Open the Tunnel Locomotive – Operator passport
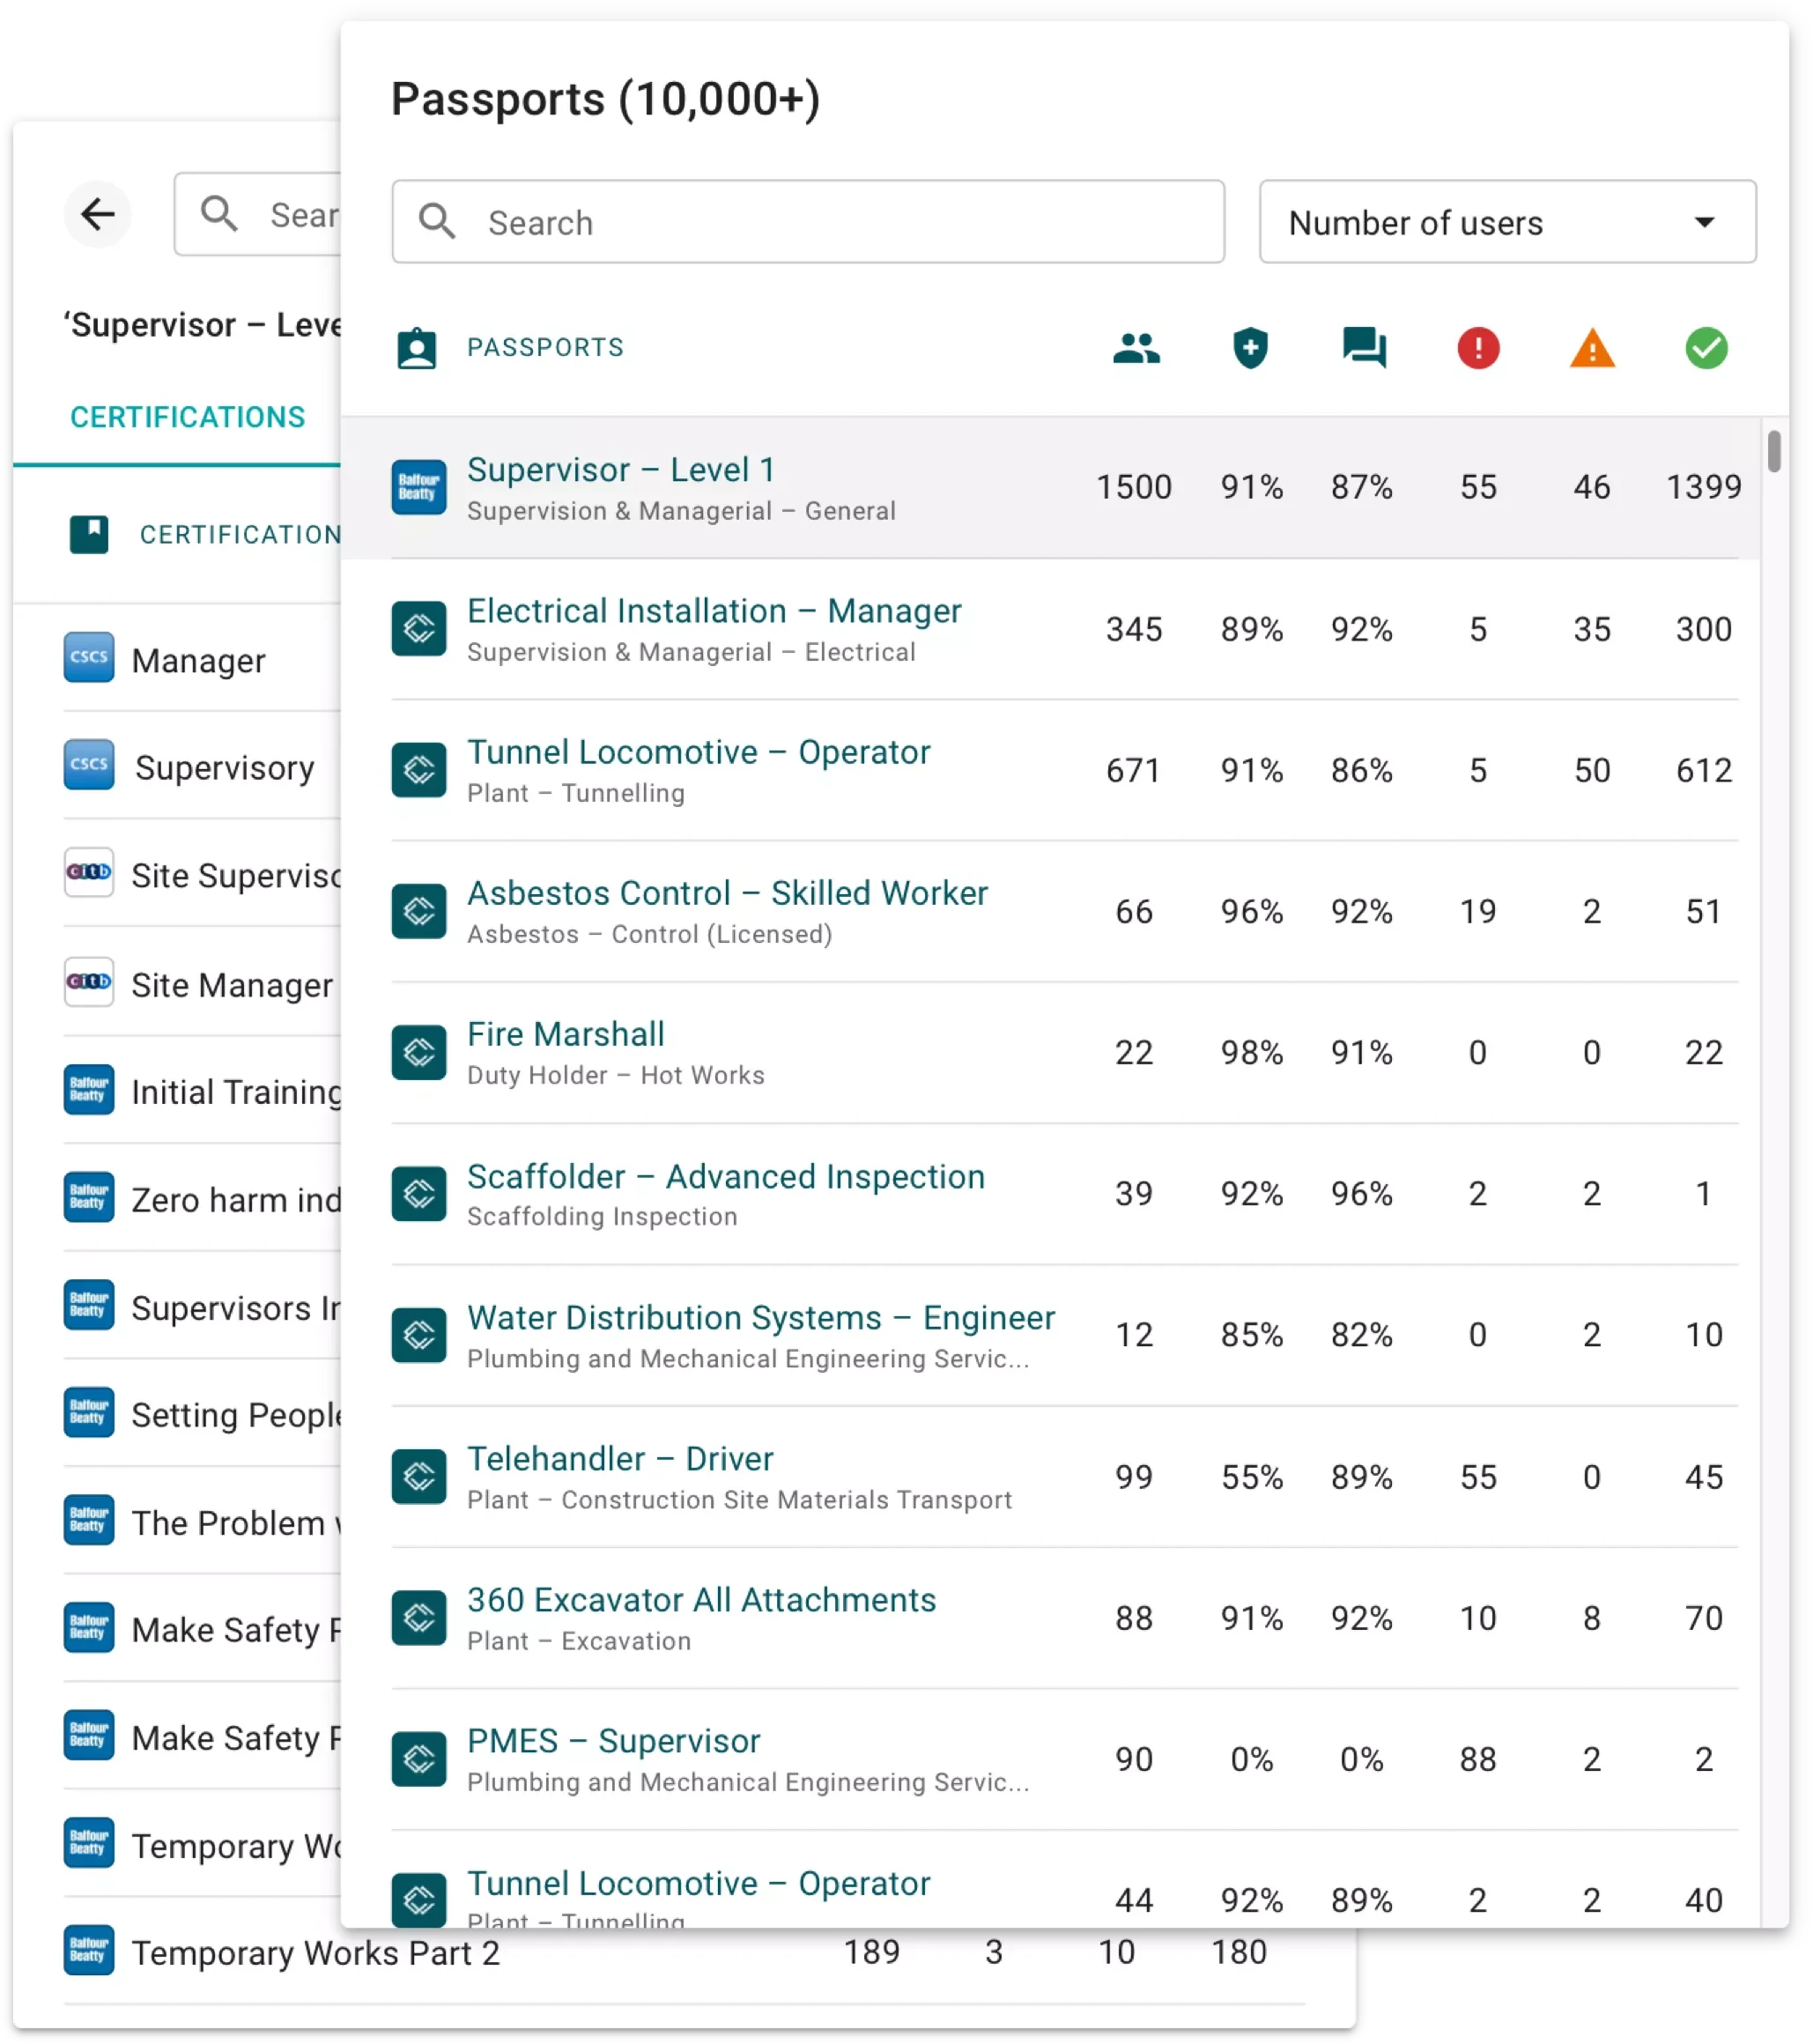Image resolution: width=1813 pixels, height=2044 pixels. click(698, 752)
